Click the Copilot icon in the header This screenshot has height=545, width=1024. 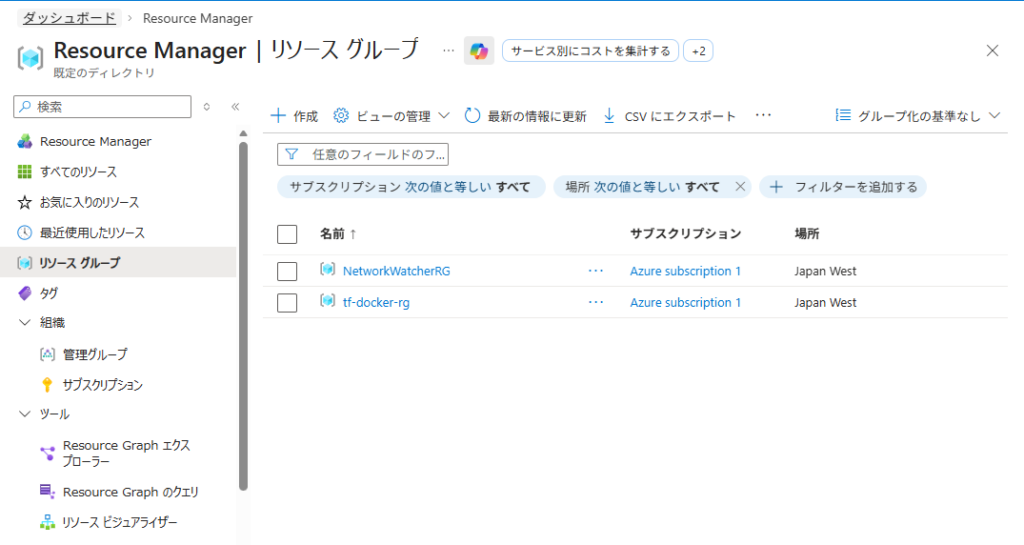(479, 51)
